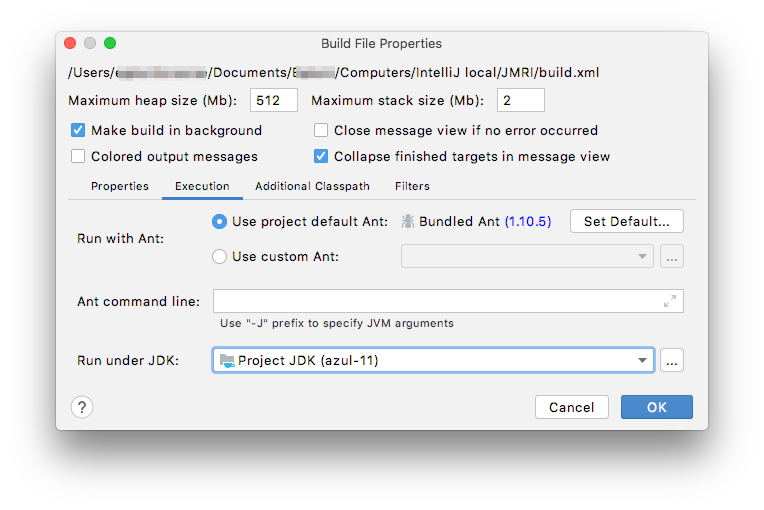Click the help question mark icon

coord(82,407)
